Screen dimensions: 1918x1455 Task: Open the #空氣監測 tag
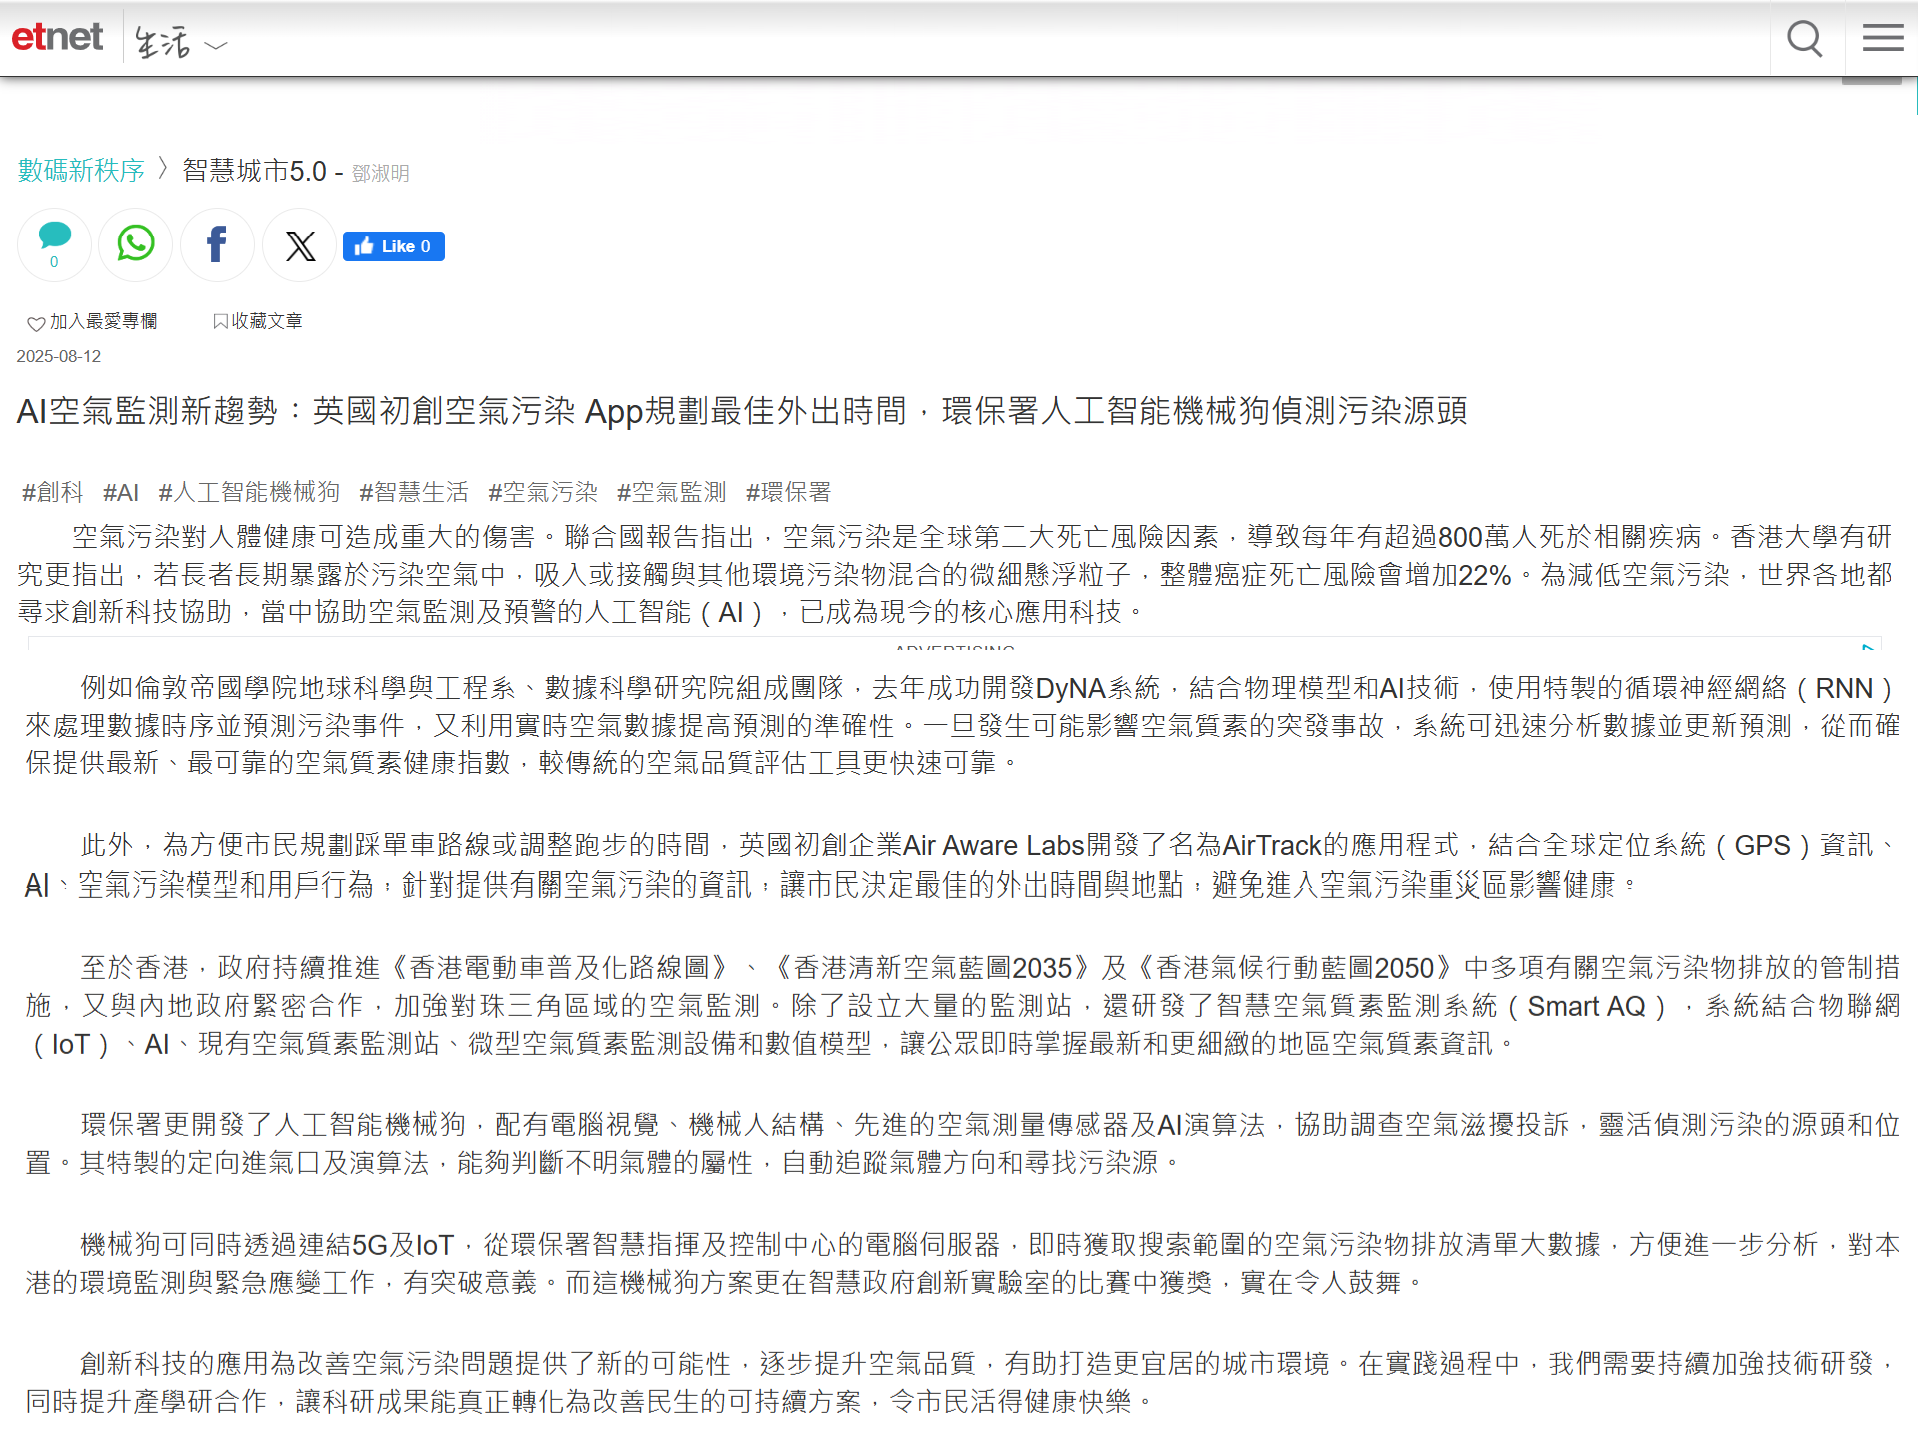[x=672, y=492]
